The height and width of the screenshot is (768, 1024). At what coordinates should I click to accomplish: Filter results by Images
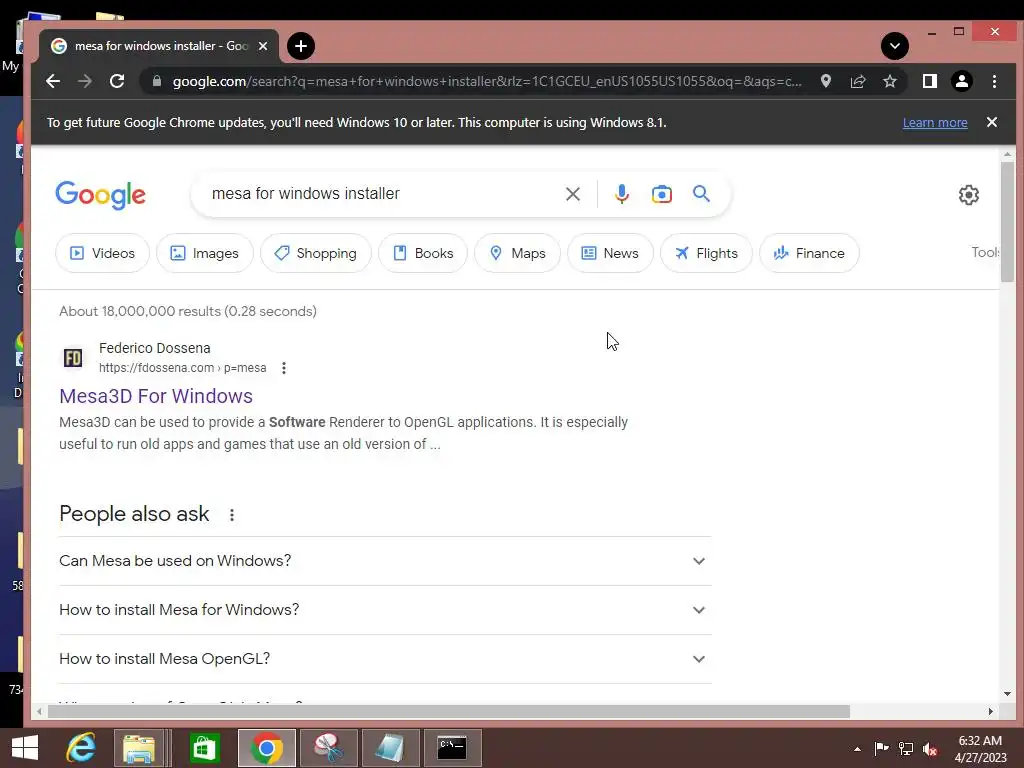pos(204,253)
